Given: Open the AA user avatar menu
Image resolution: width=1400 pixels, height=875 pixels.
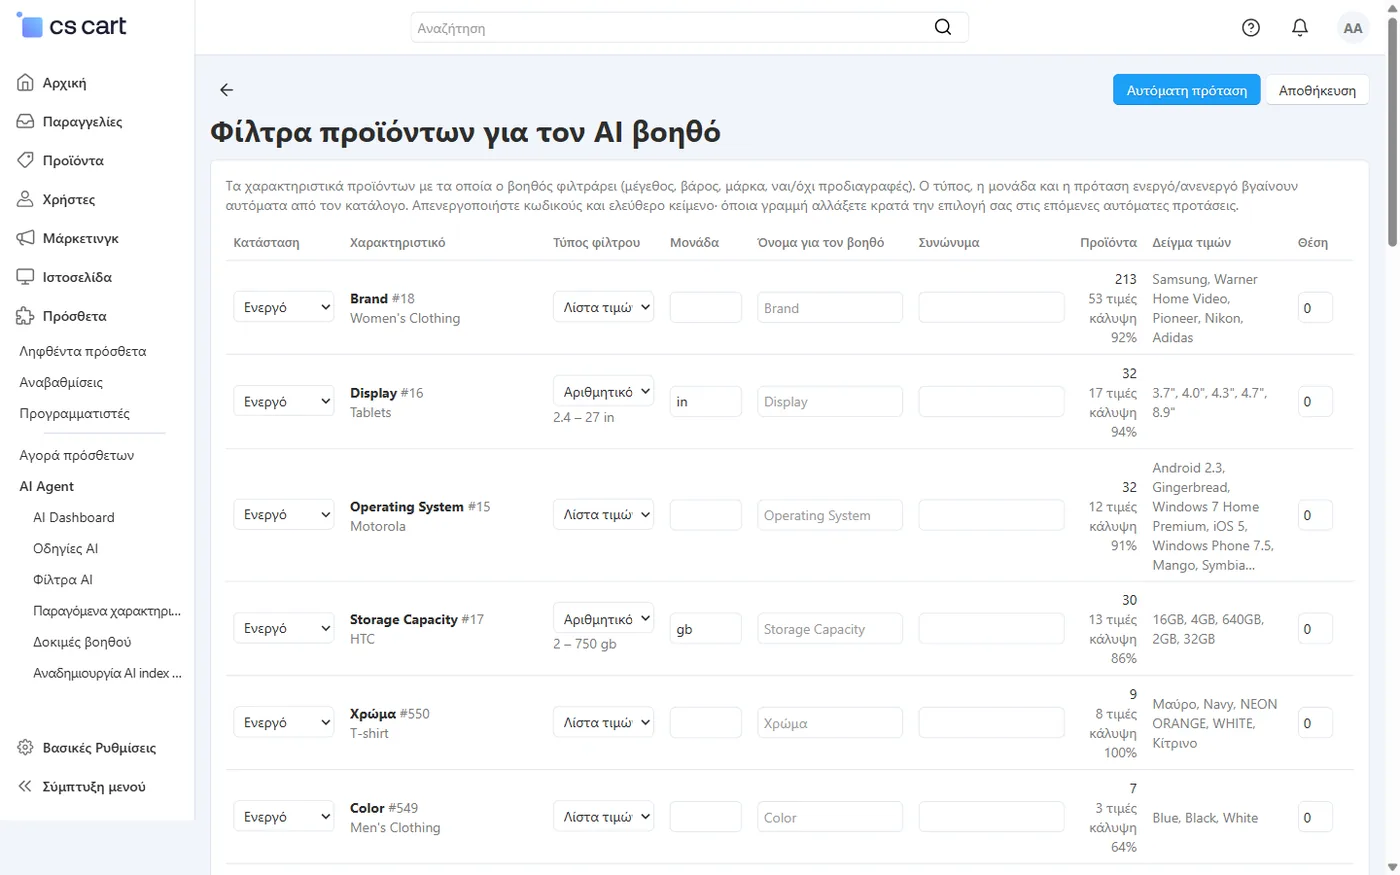Looking at the screenshot, I should click(1353, 28).
